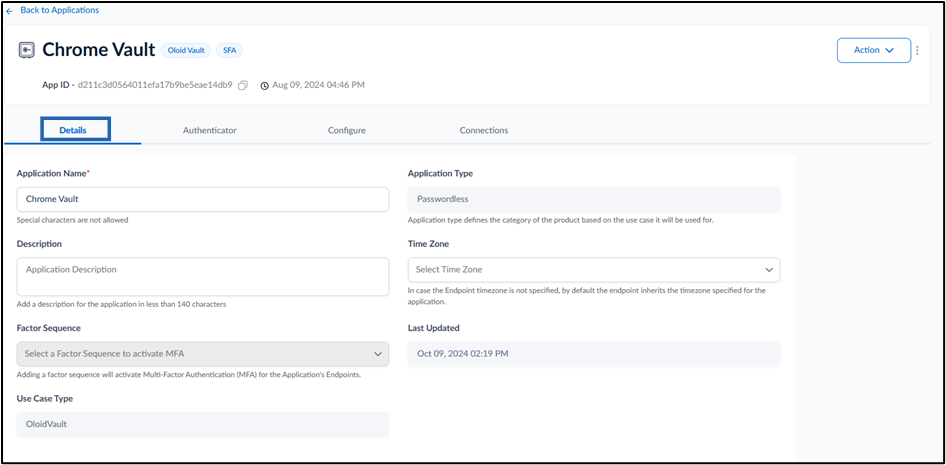The height and width of the screenshot is (465, 946).
Task: Click the Endpoint timezone hint text
Action: (586, 296)
